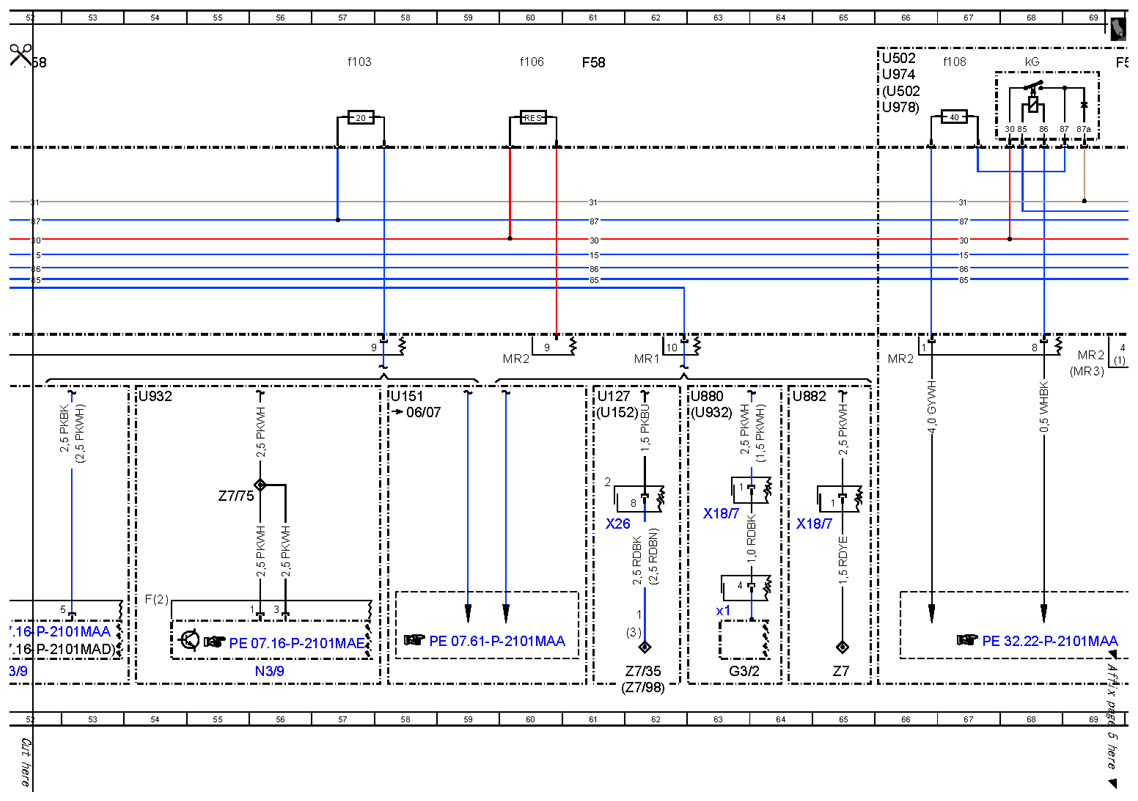This screenshot has width=1138, height=801.
Task: Click the transistor icon beside PE 07.16-P-2101MAE
Action: pos(190,641)
